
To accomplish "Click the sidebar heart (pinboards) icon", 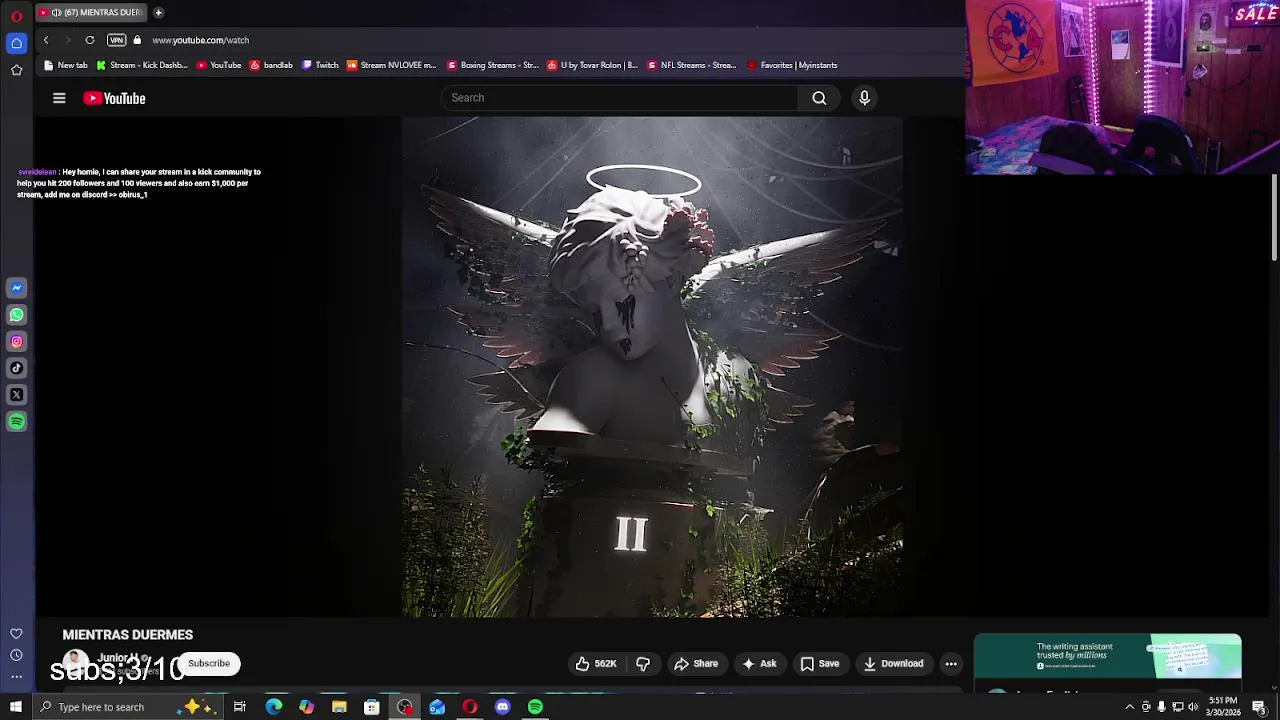I will point(16,634).
